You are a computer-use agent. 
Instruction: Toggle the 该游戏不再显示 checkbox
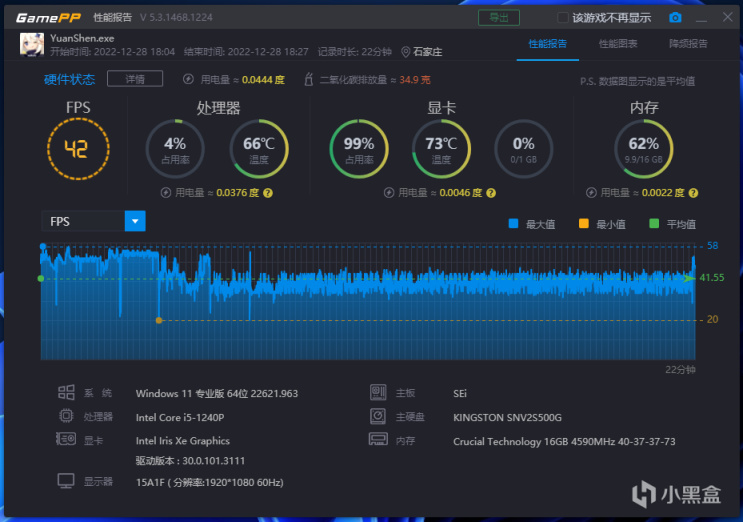click(562, 18)
